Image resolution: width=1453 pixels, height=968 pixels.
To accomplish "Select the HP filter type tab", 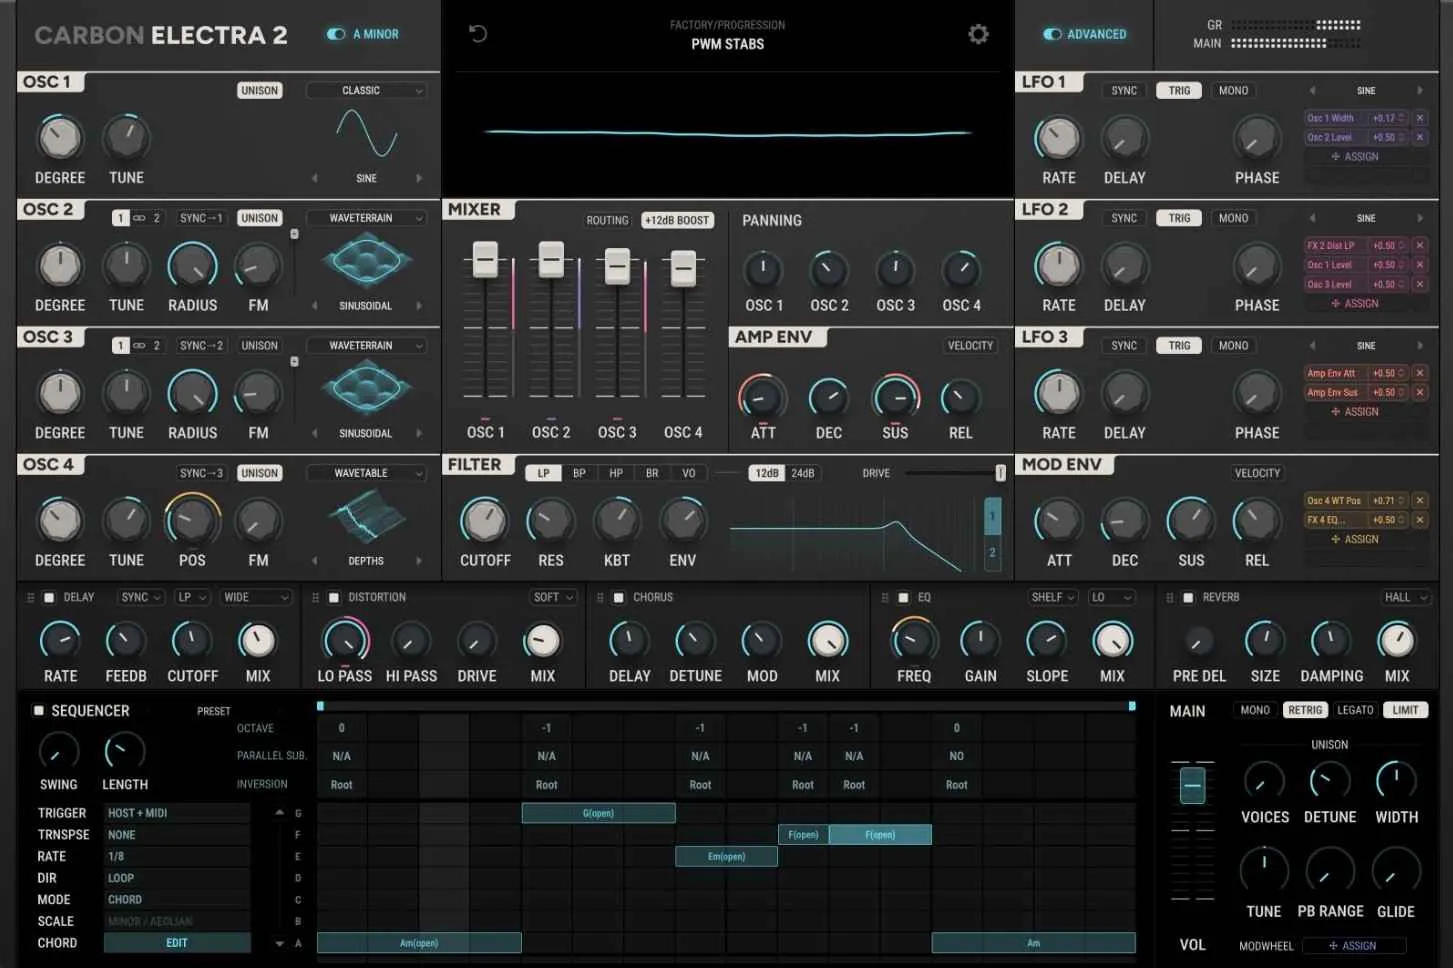I will pos(616,473).
